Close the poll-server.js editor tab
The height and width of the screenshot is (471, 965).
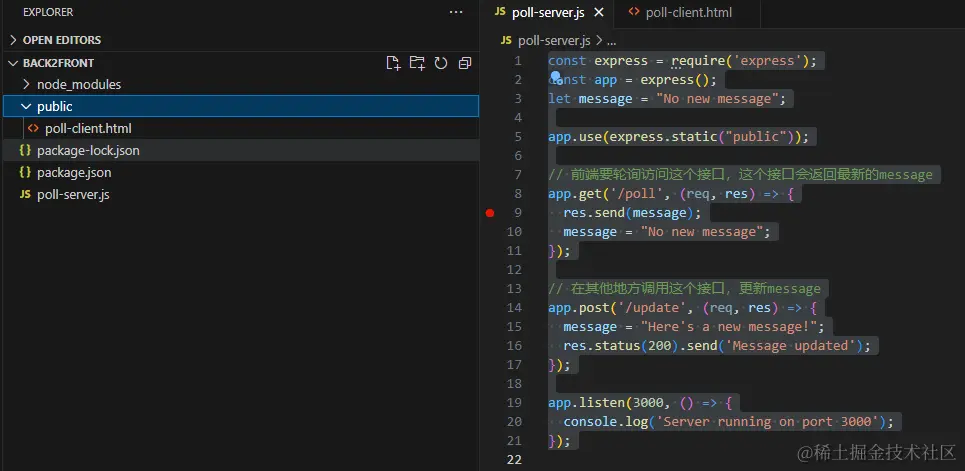(599, 12)
